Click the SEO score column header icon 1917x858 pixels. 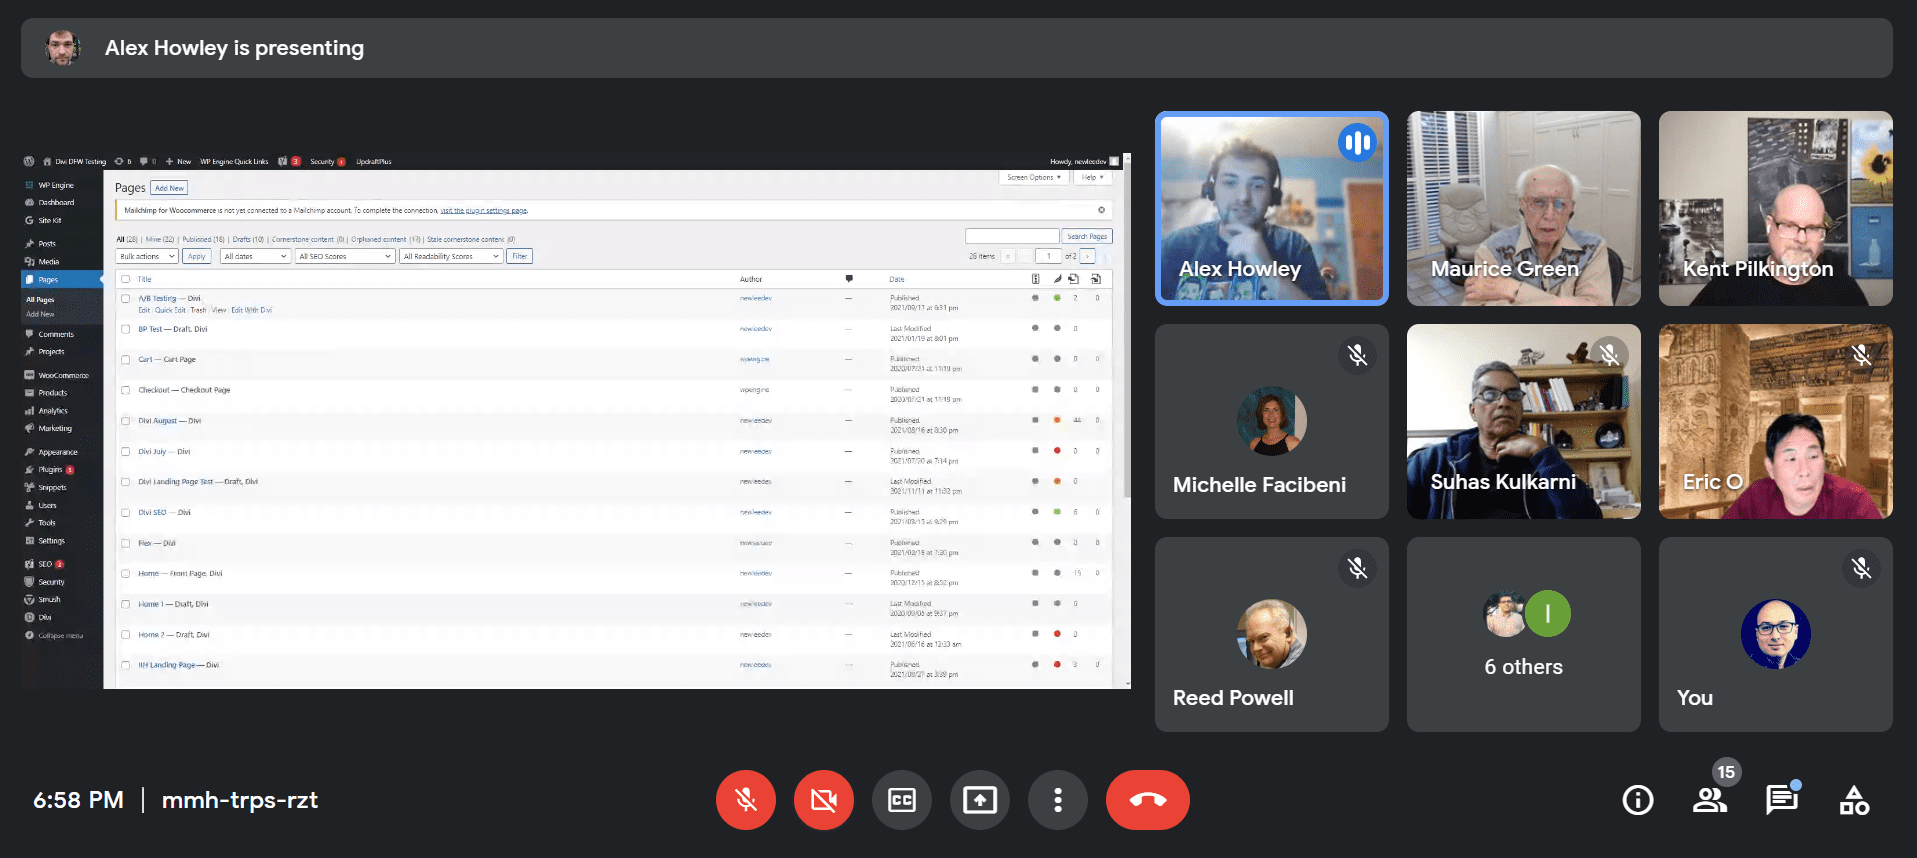[1035, 279]
